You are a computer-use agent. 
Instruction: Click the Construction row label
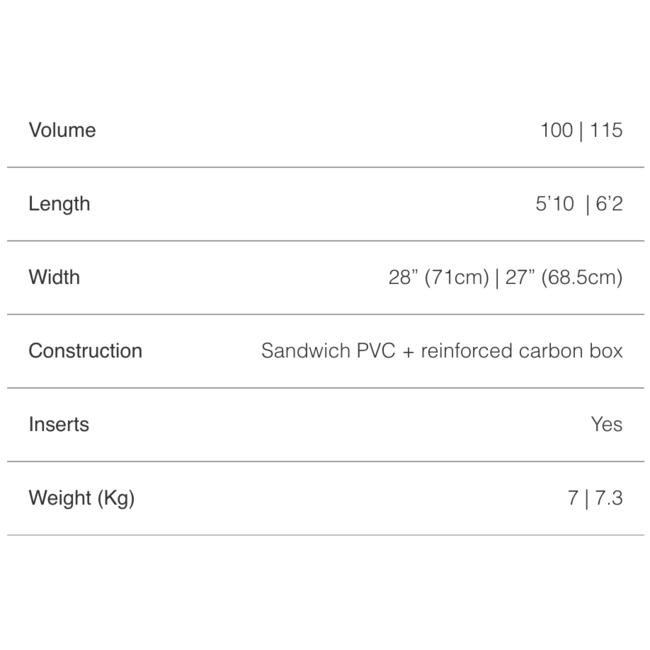[85, 351]
